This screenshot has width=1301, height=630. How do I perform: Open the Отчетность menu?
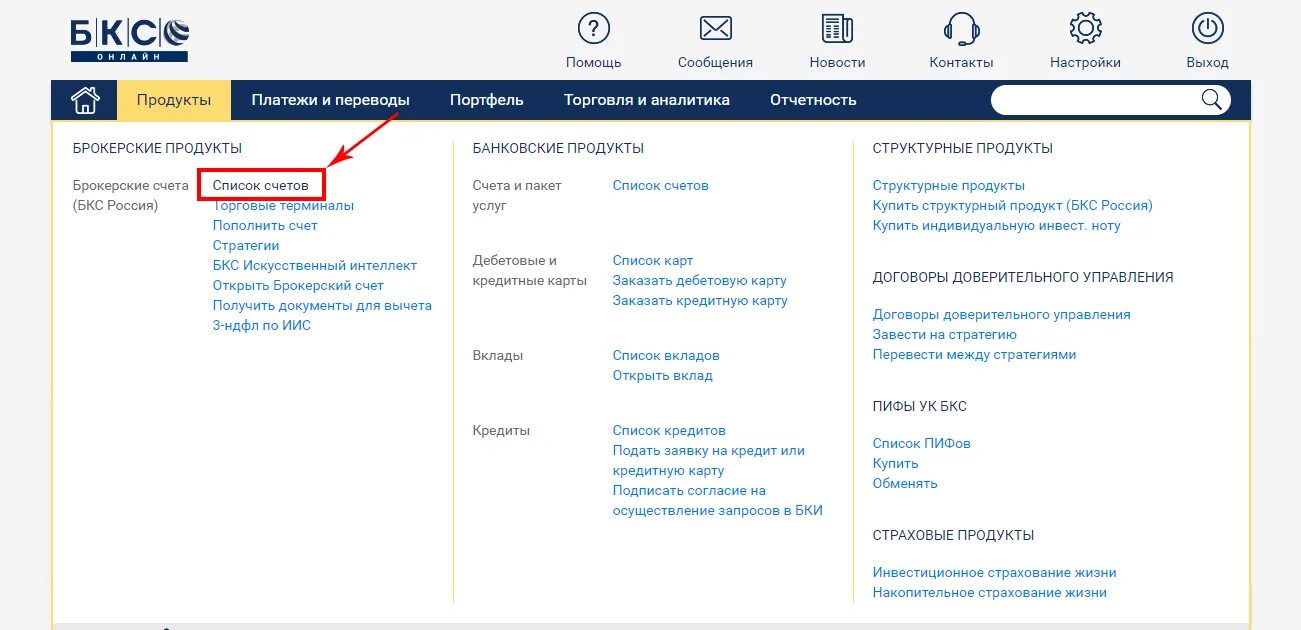pos(813,100)
